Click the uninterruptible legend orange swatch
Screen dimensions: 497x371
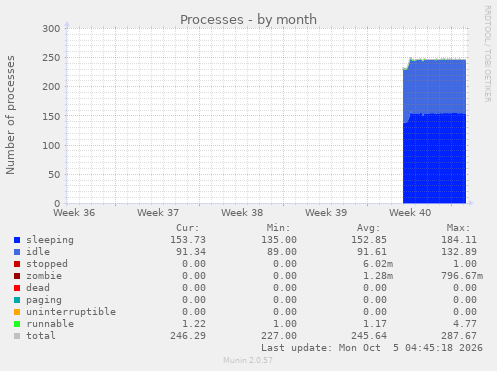click(x=17, y=312)
